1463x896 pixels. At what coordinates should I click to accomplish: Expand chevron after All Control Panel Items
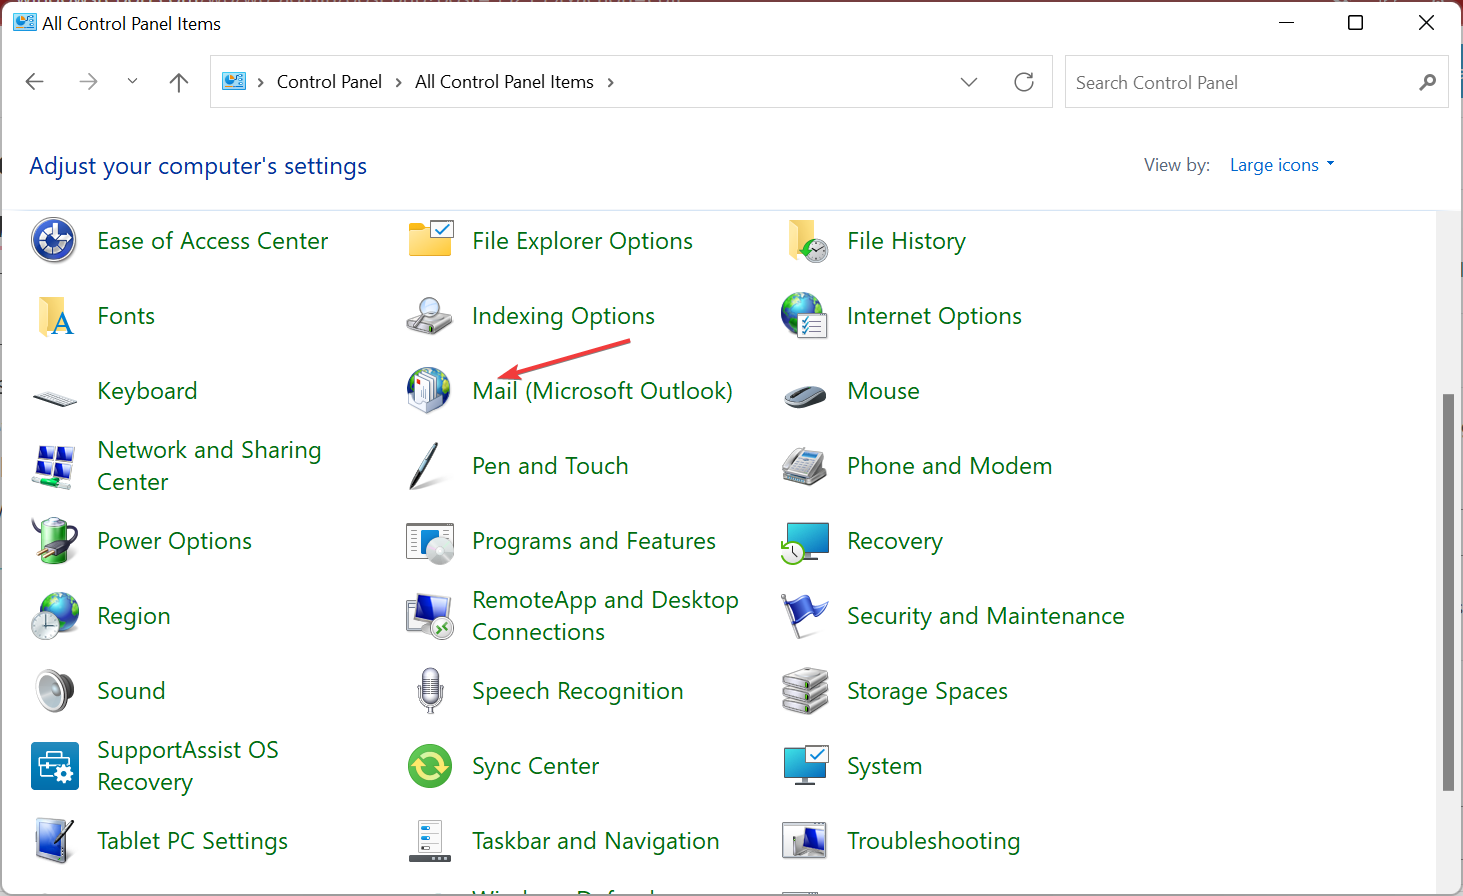coord(611,82)
